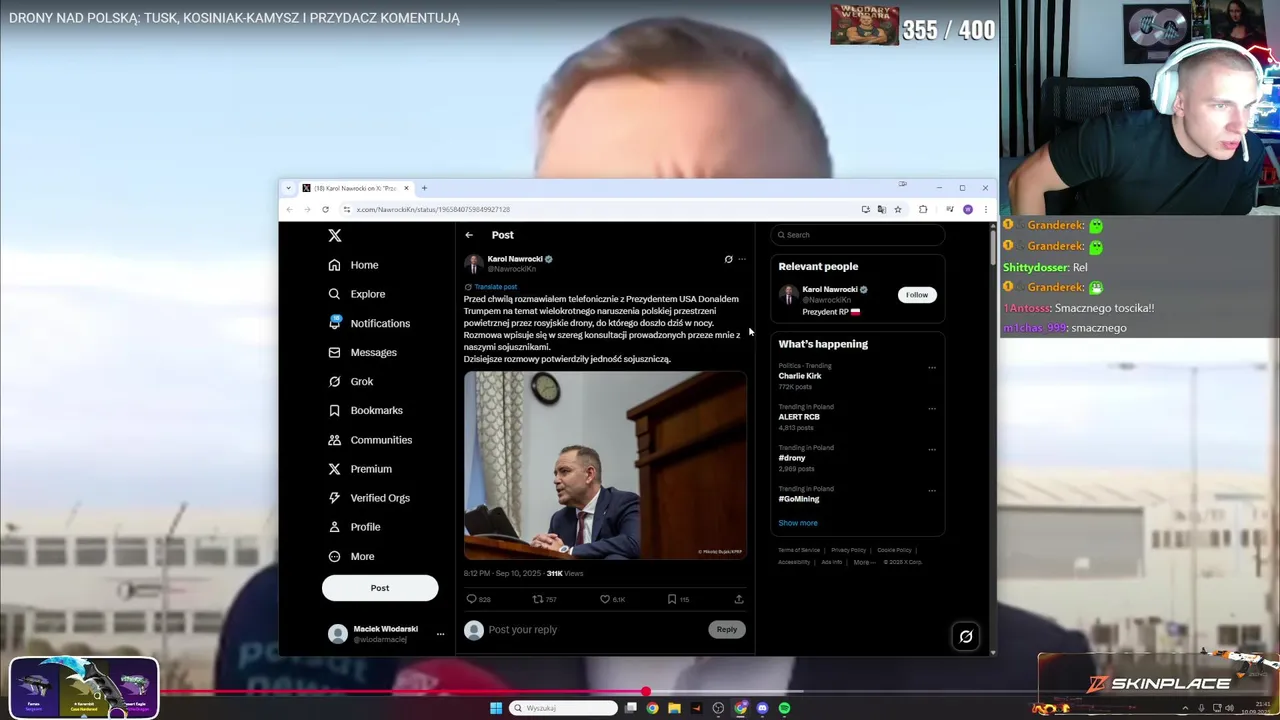This screenshot has width=1280, height=720.
Task: Open #drony trending topic
Action: pos(792,458)
